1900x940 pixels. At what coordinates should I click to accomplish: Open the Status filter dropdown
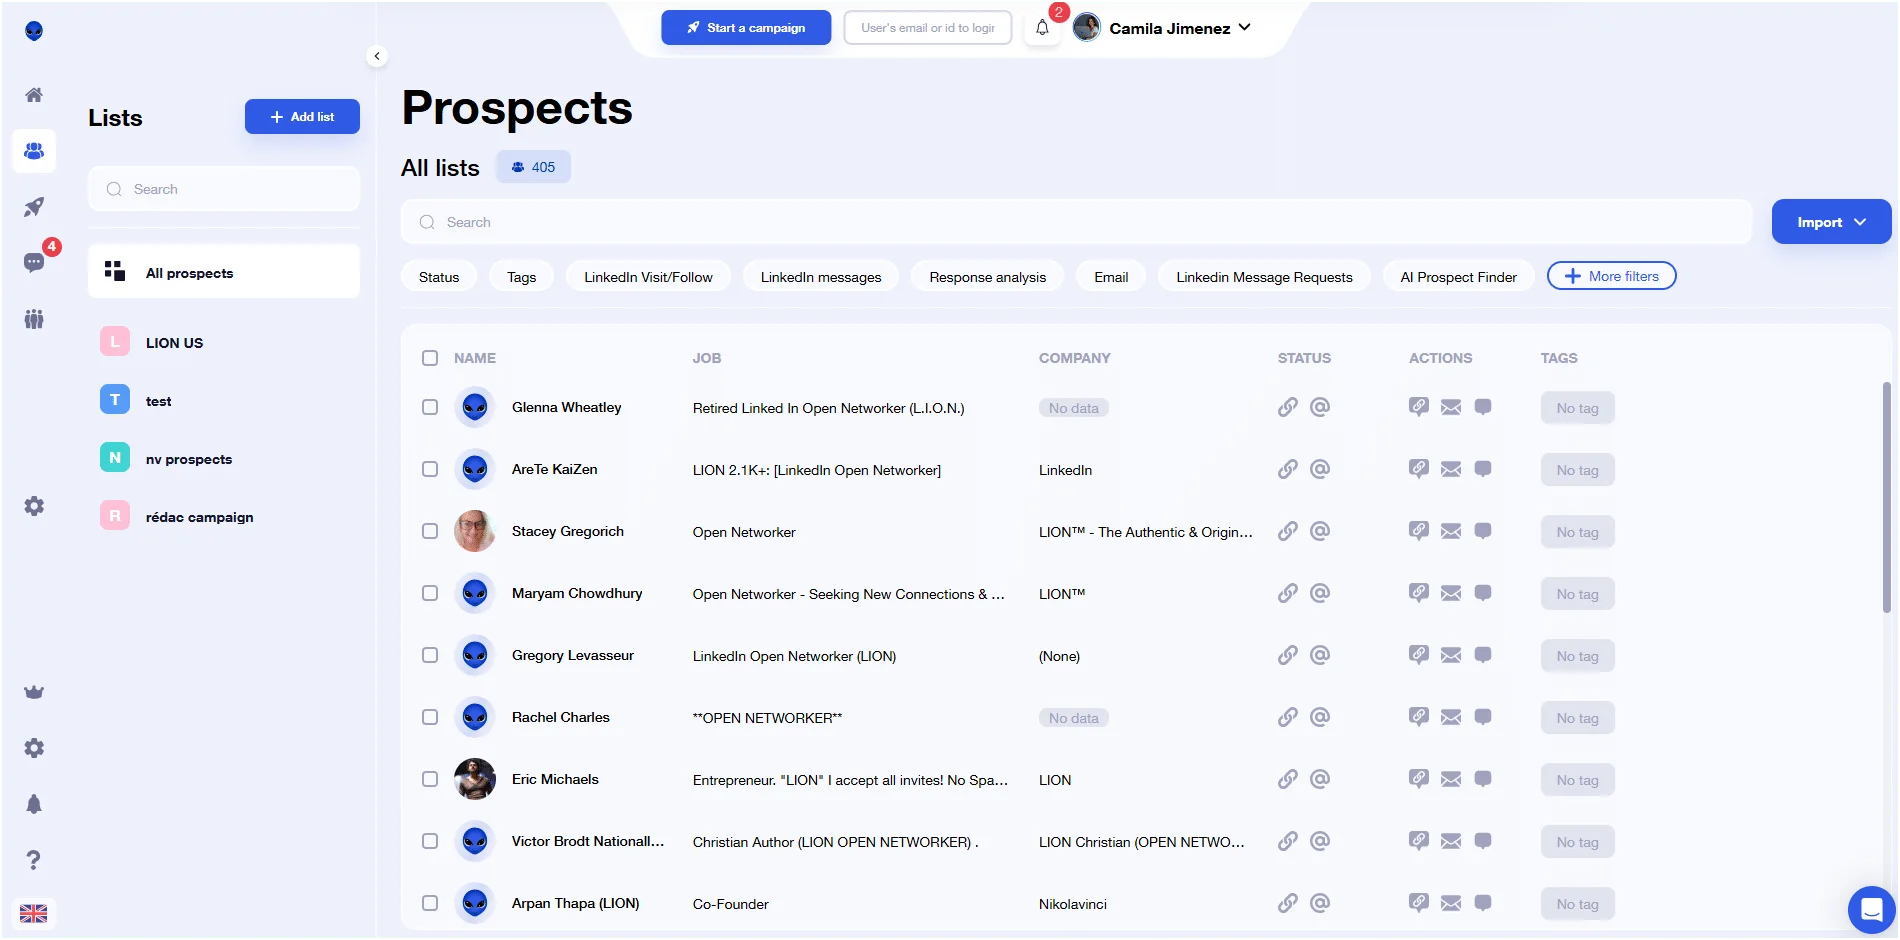point(439,277)
